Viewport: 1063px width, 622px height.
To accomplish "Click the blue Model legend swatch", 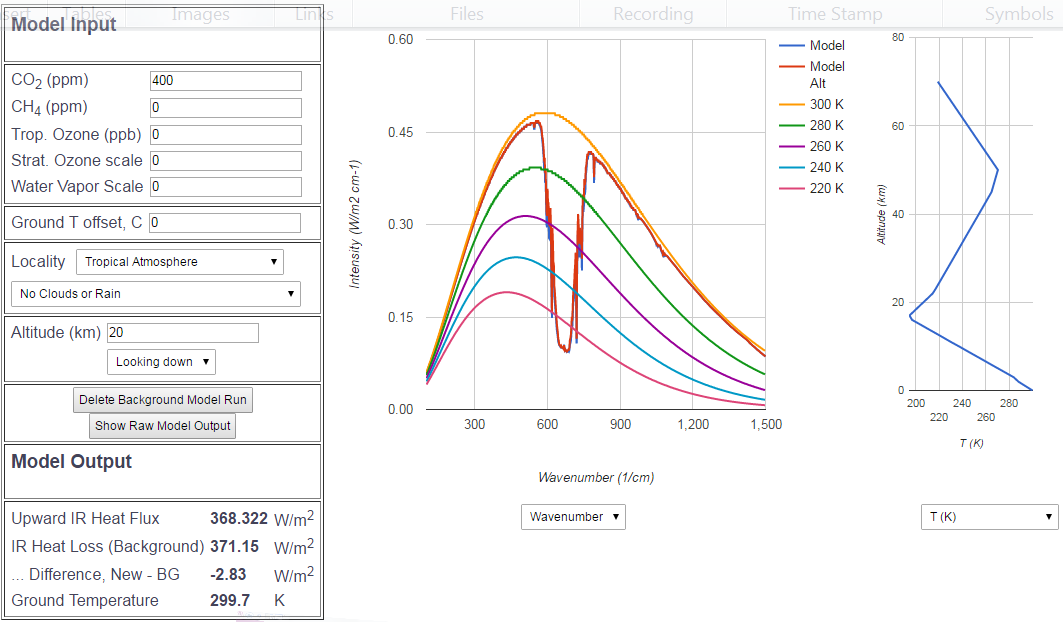I will click(x=792, y=46).
